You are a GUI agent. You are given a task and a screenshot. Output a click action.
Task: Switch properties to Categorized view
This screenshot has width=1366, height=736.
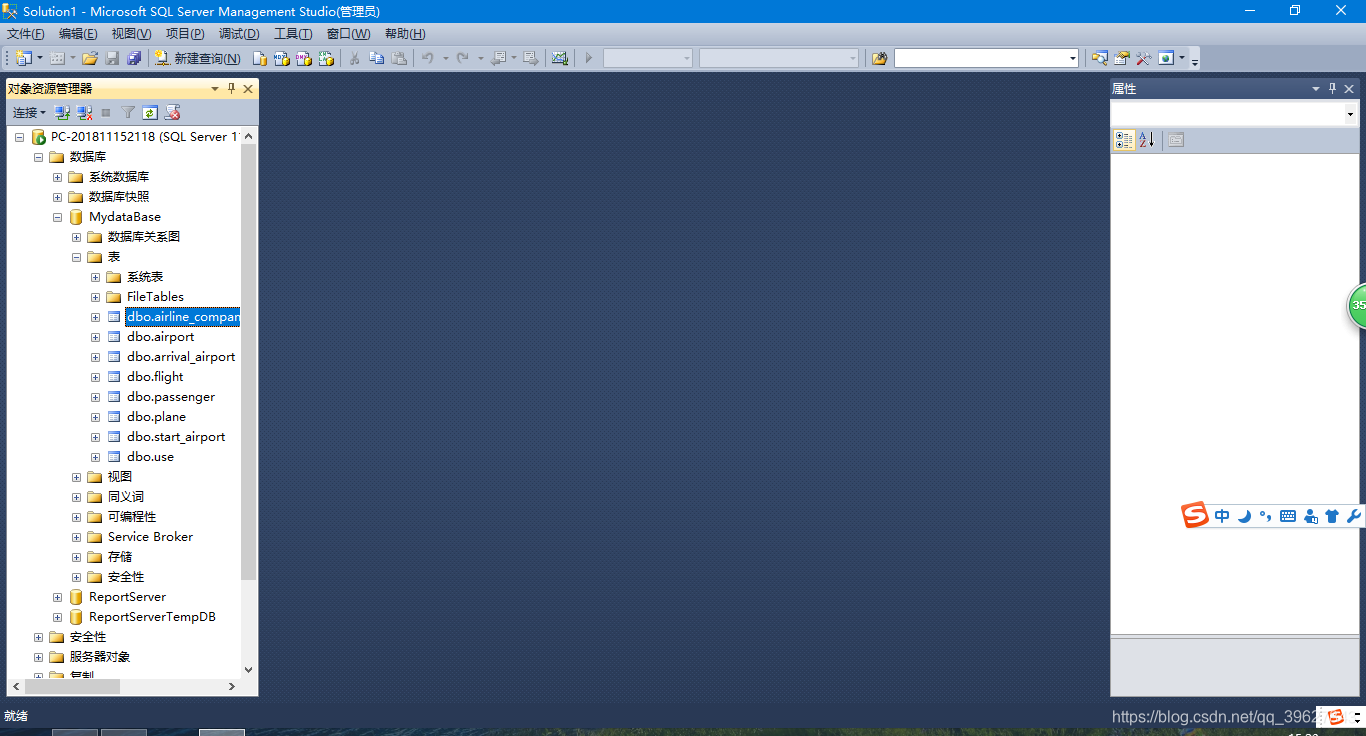[1124, 140]
